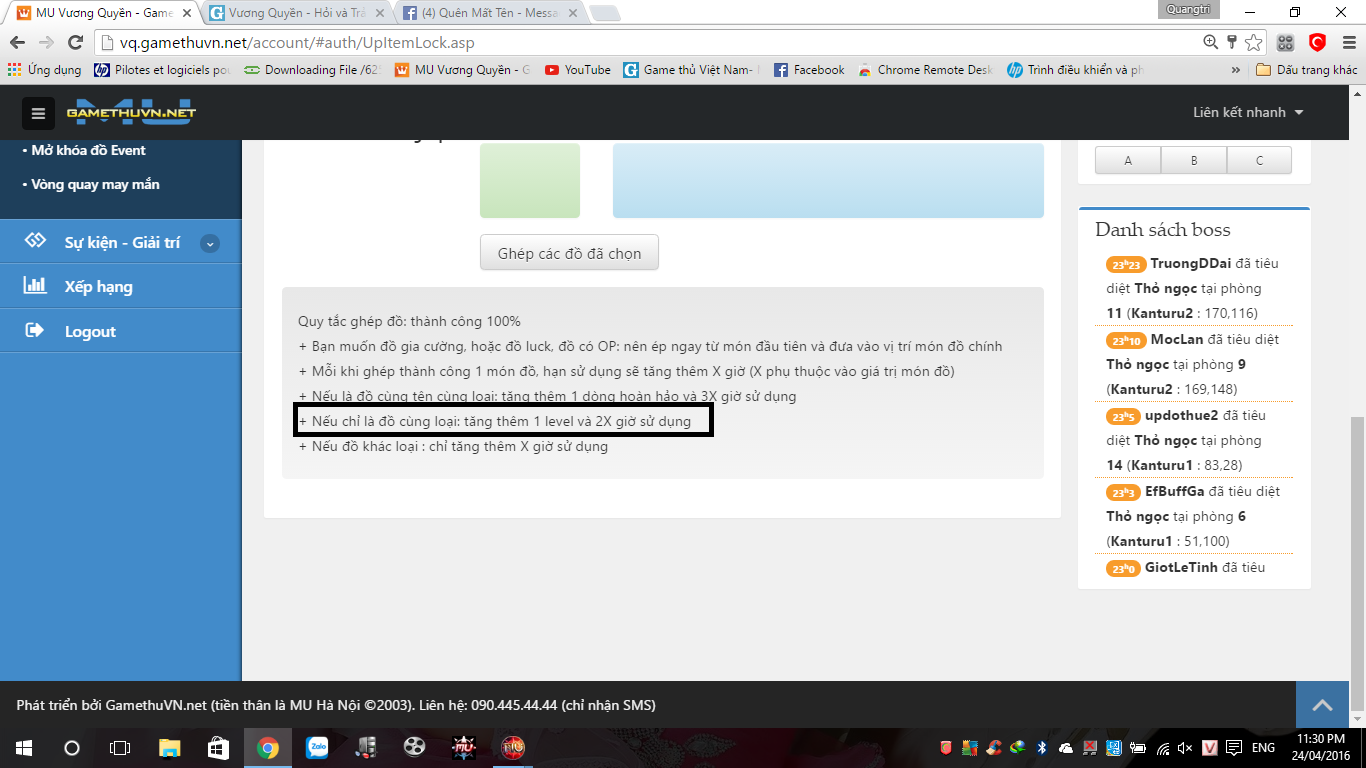
Task: Expand the Liên kết nhanh dropdown
Action: [x=1248, y=112]
